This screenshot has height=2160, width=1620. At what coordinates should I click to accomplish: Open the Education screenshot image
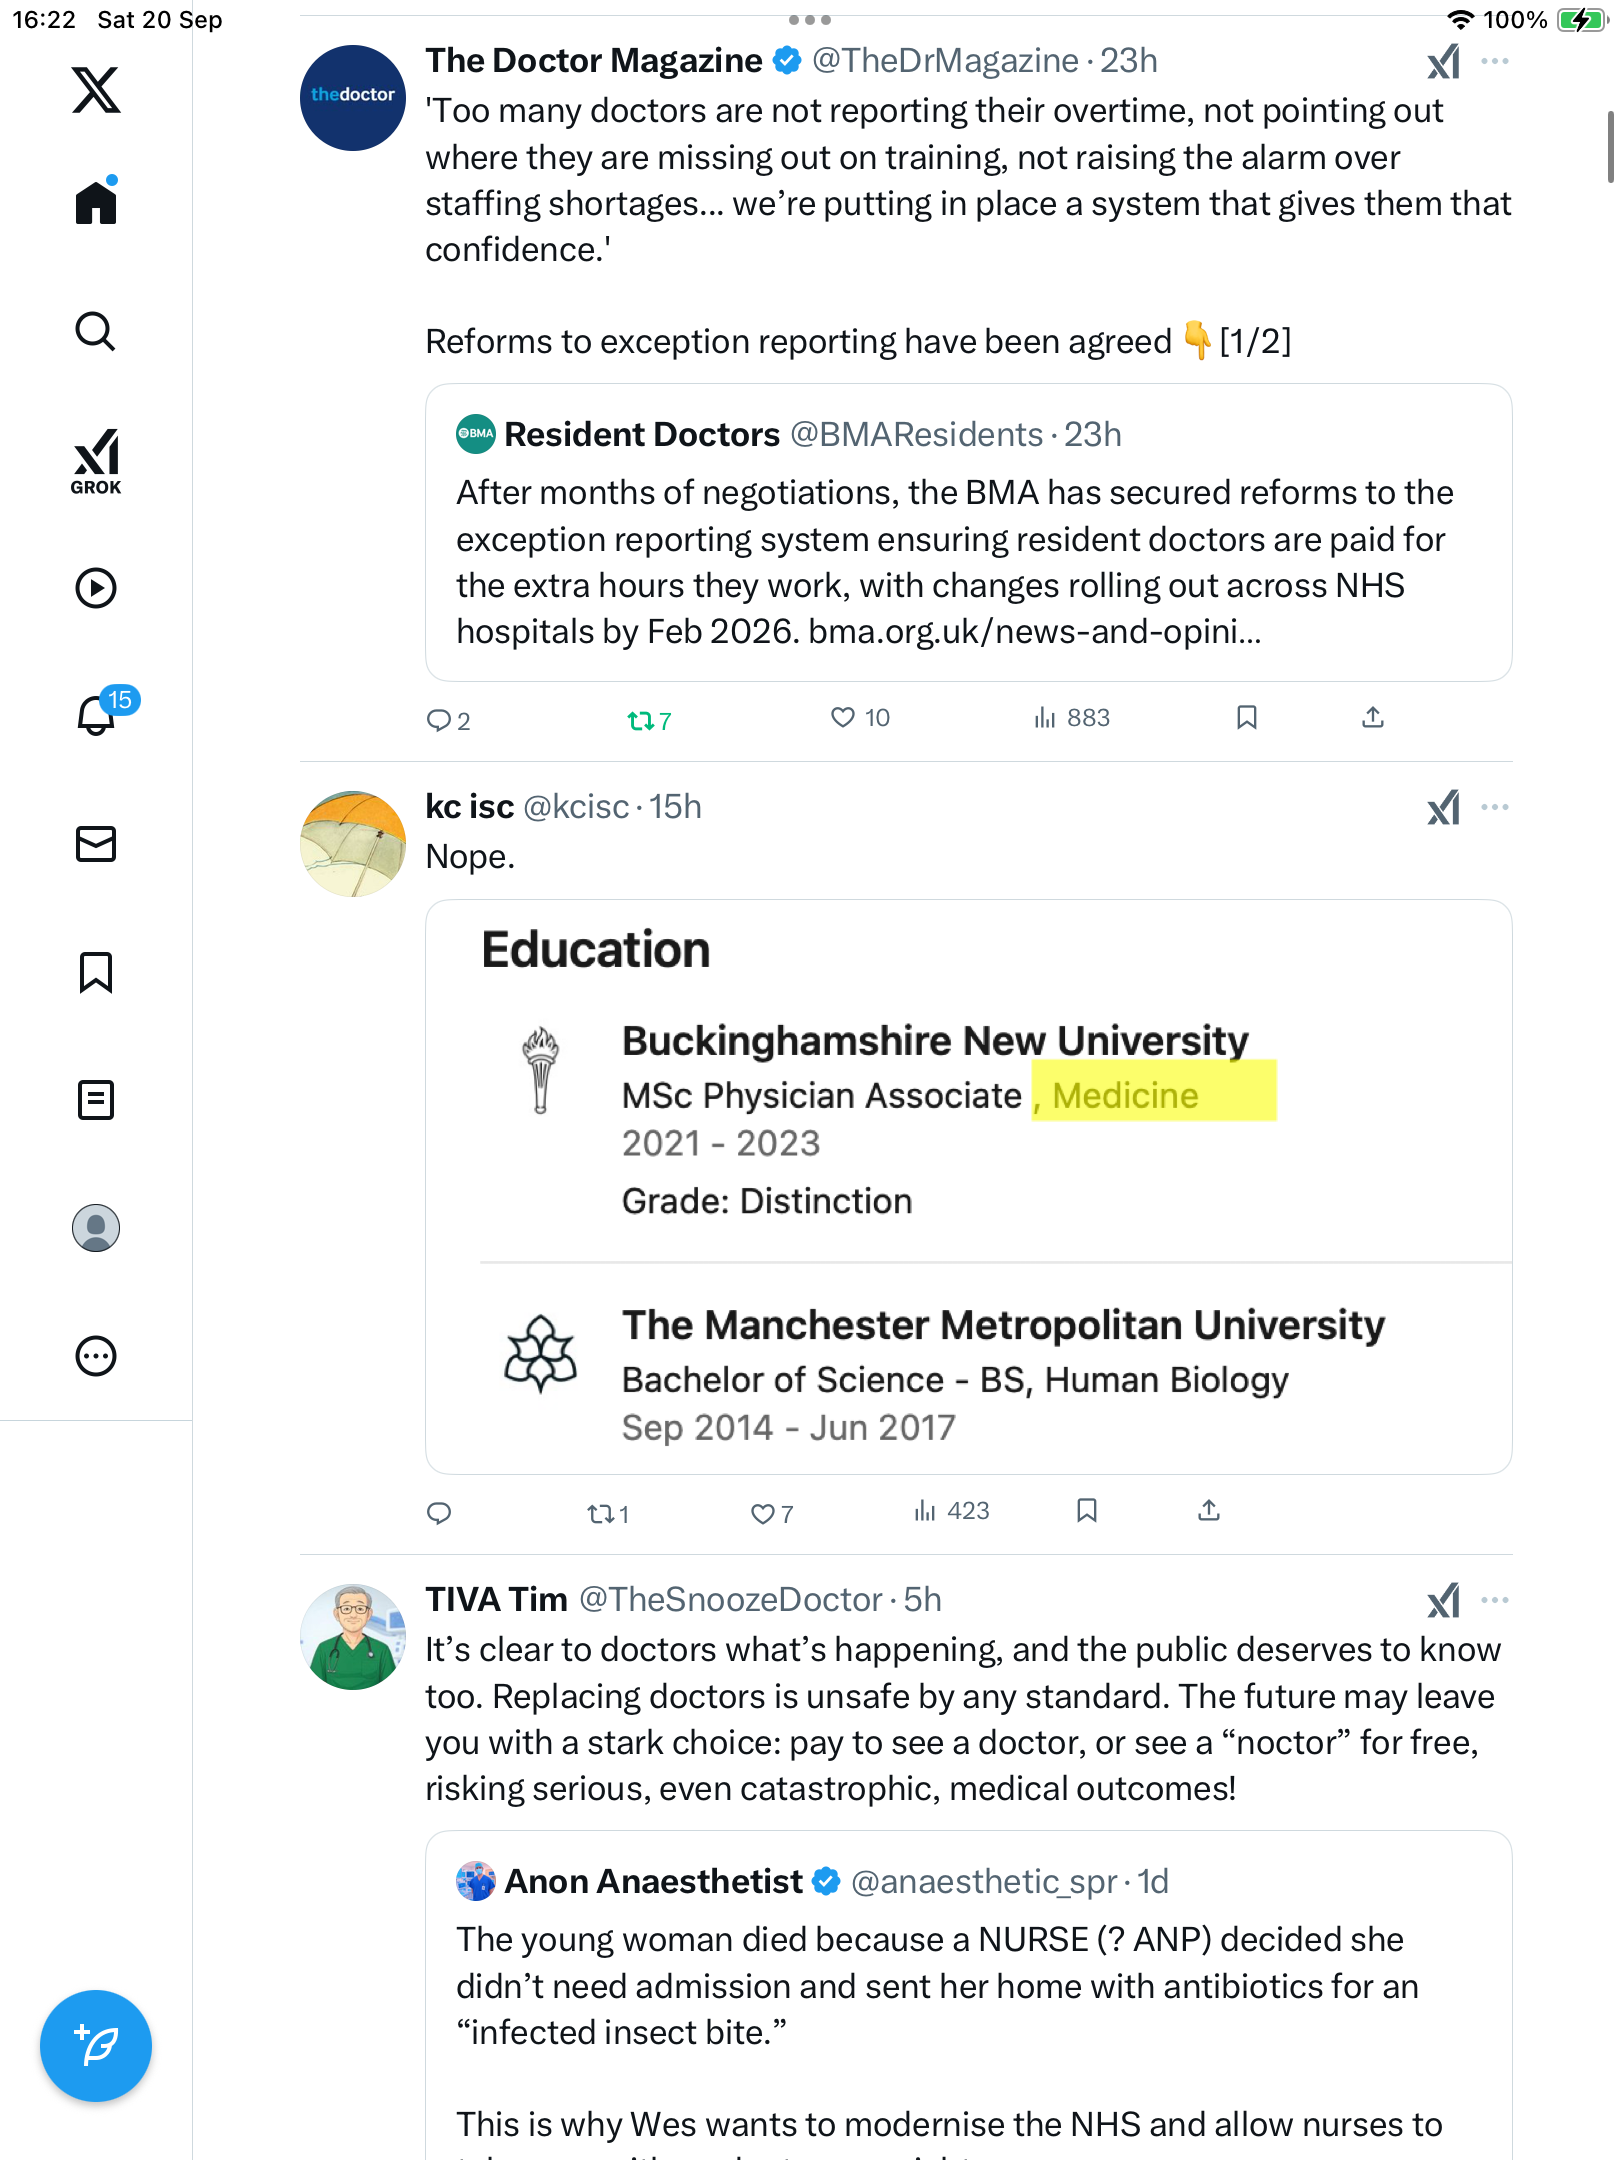(x=968, y=1186)
